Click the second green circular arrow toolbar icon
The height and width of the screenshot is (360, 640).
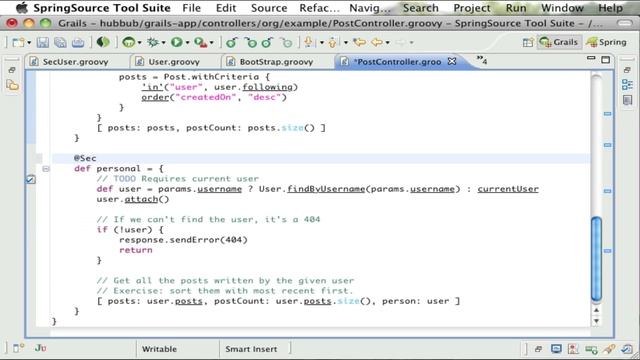pos(250,42)
